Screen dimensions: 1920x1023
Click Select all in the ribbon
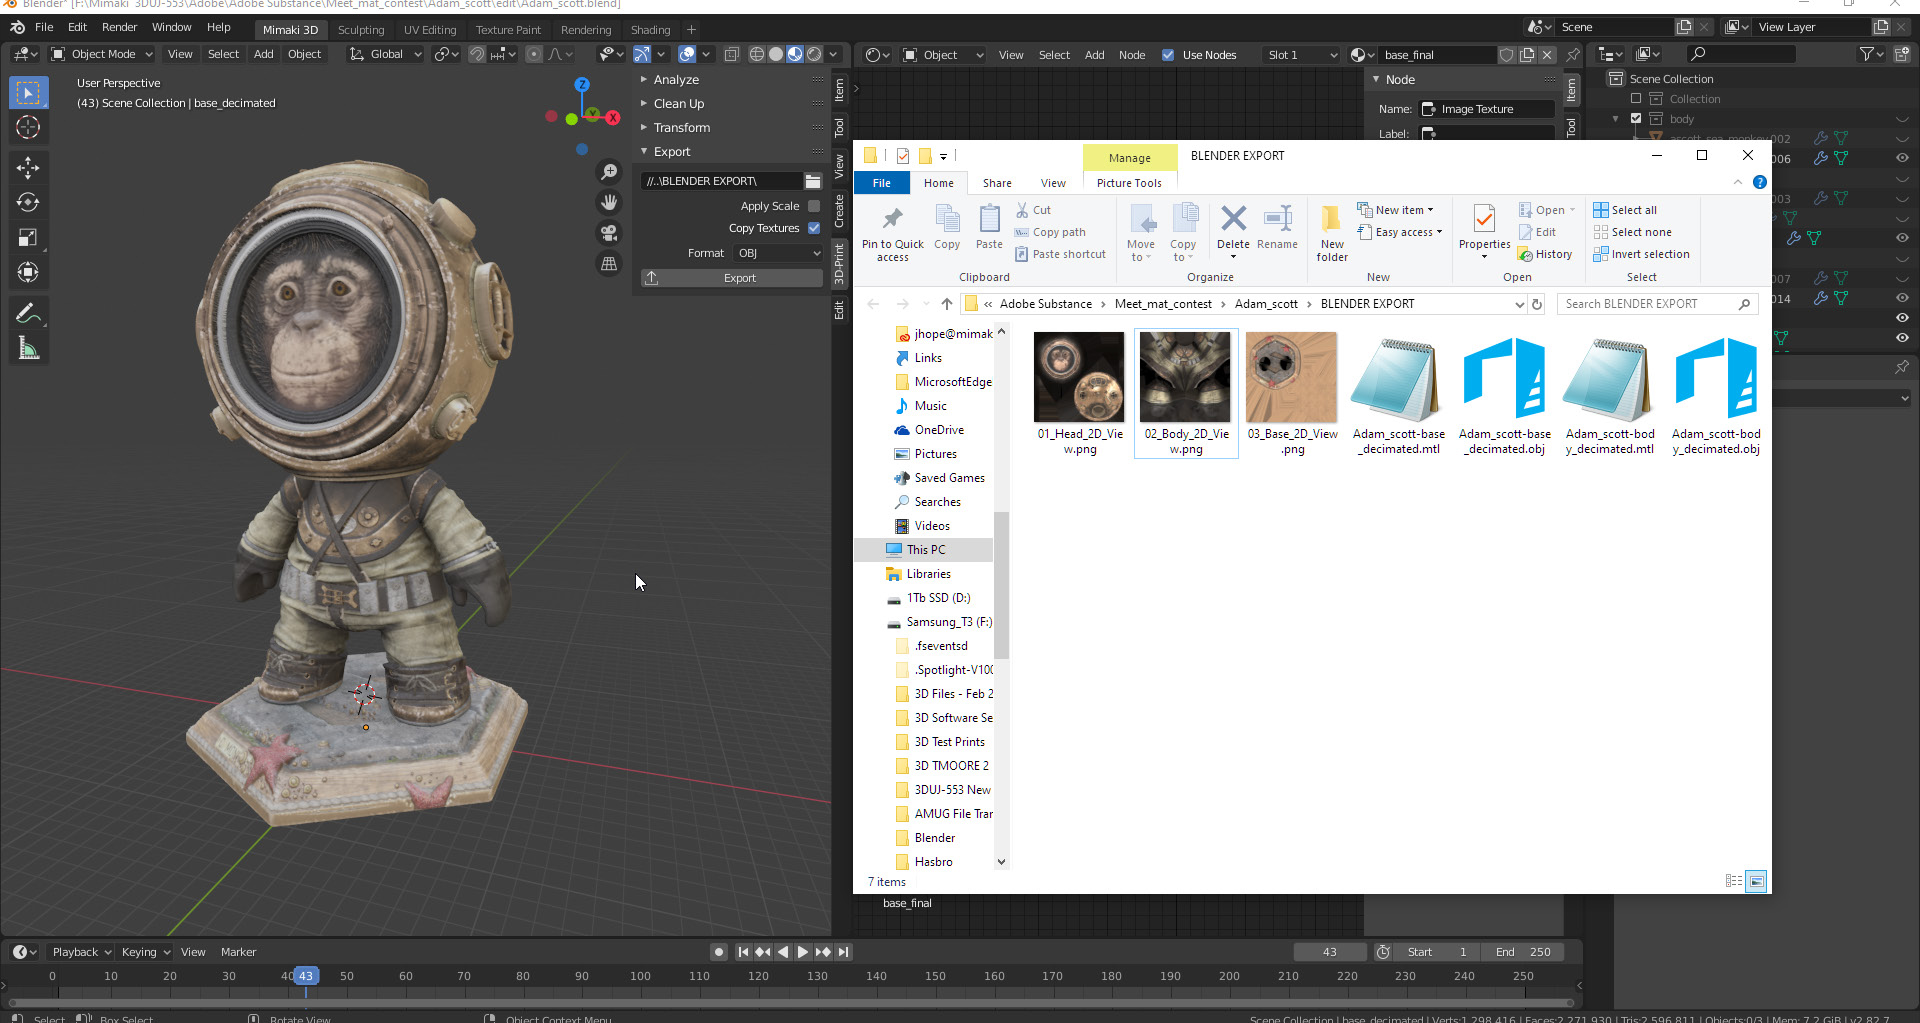[1626, 210]
